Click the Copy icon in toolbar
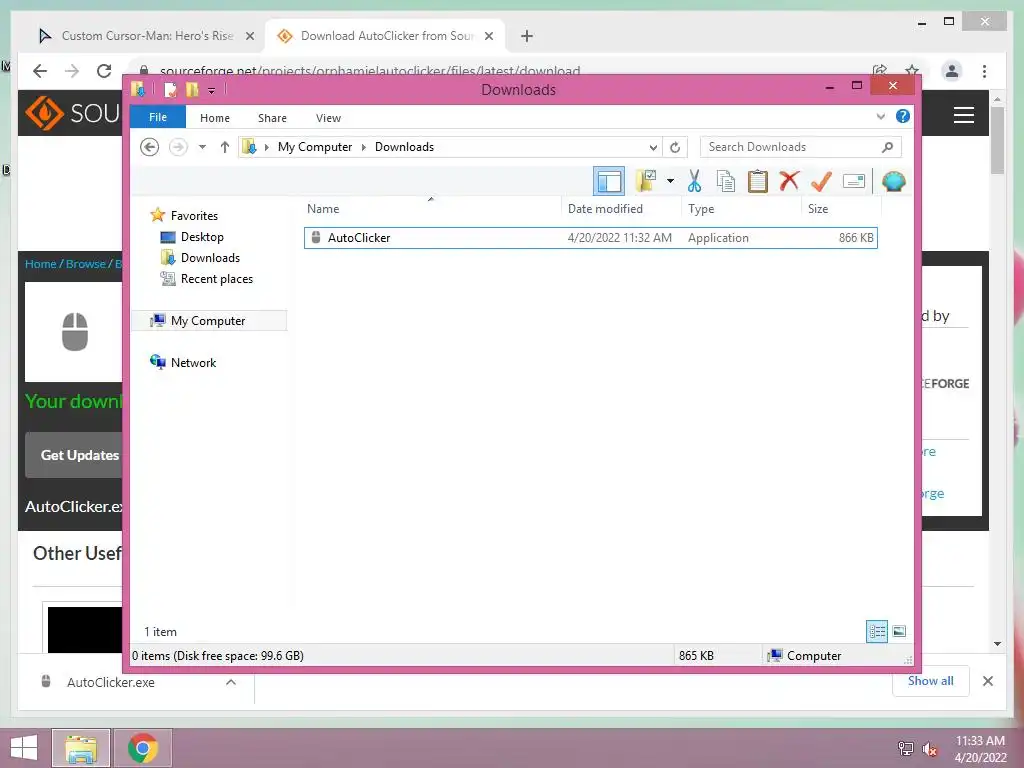Image resolution: width=1024 pixels, height=768 pixels. (x=726, y=181)
